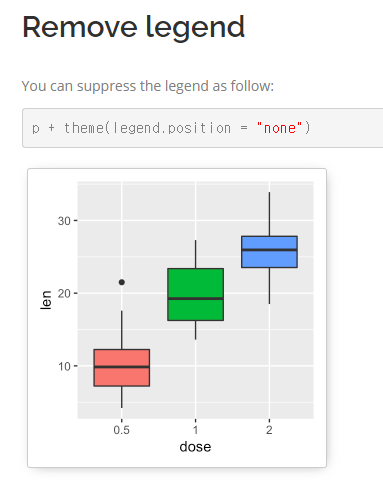The width and height of the screenshot is (383, 485).
Task: Click the x-axis tick label 2
Action: (x=269, y=430)
